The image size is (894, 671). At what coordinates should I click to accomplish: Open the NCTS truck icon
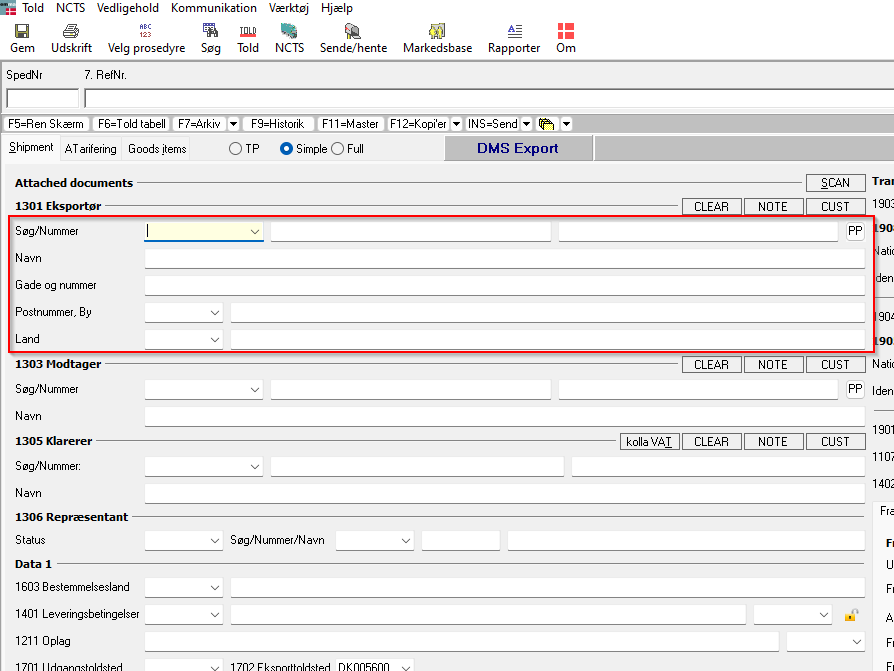coord(289,31)
